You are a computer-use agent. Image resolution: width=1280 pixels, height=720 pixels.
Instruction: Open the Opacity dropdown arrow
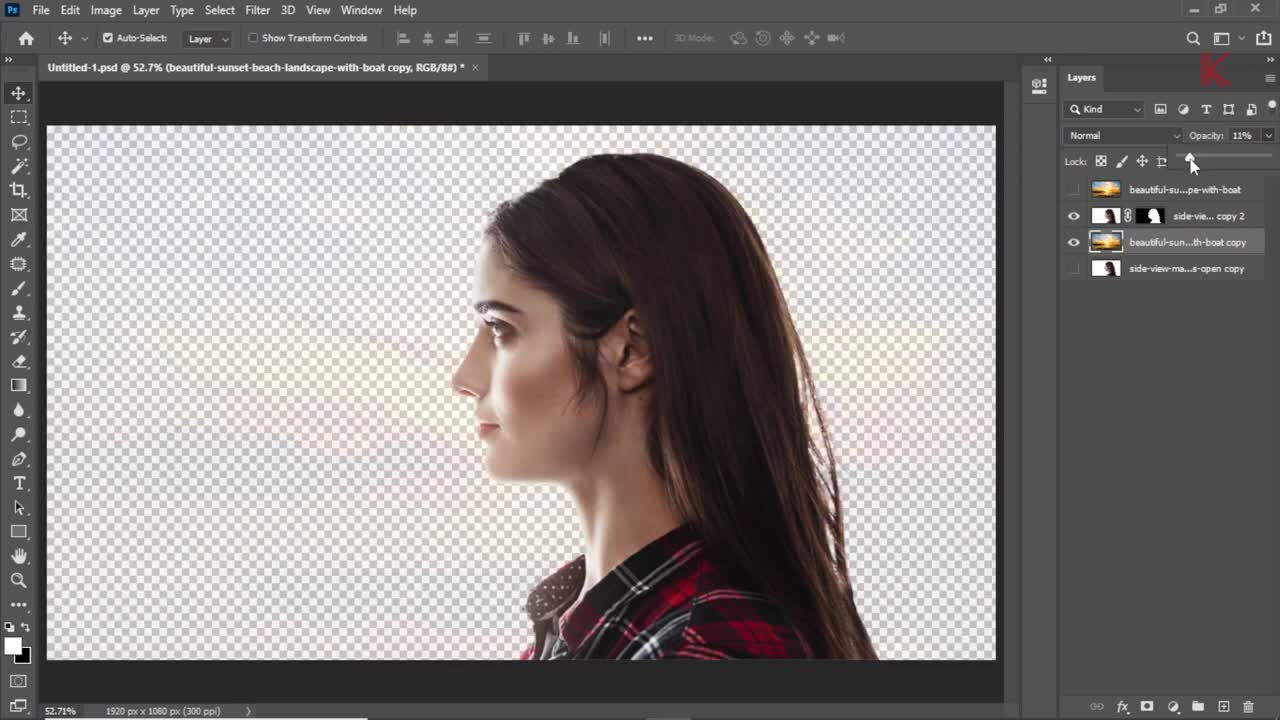pos(1268,135)
